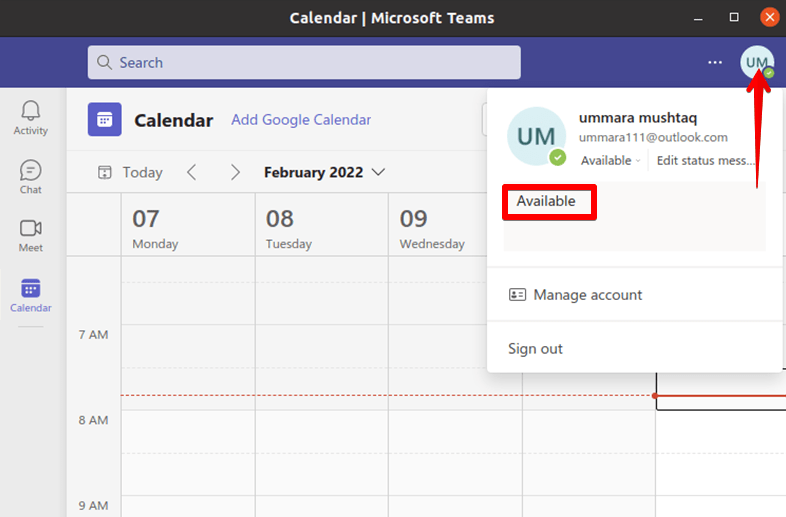
Task: Click Add Google Calendar link
Action: point(301,119)
